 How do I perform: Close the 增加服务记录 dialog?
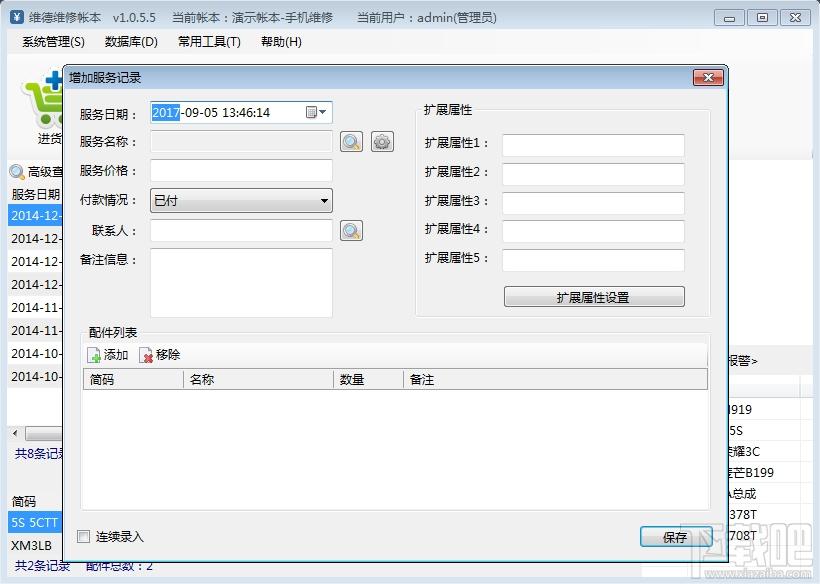point(708,77)
